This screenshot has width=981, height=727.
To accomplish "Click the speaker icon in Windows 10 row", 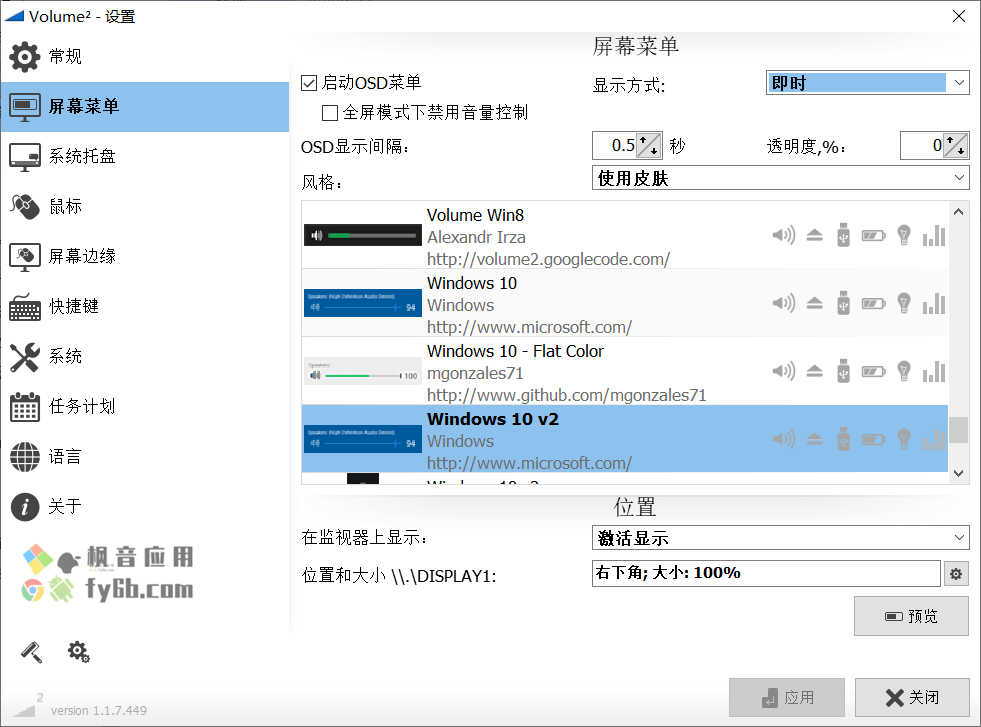I will 784,303.
